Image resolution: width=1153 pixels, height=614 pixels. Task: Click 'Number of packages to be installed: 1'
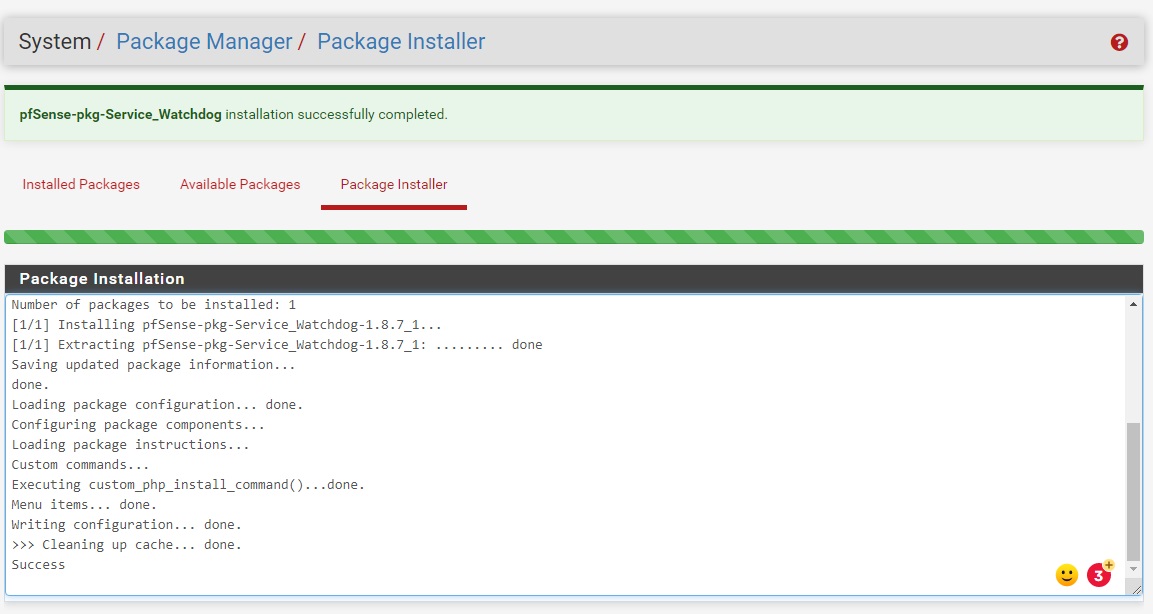tap(154, 304)
